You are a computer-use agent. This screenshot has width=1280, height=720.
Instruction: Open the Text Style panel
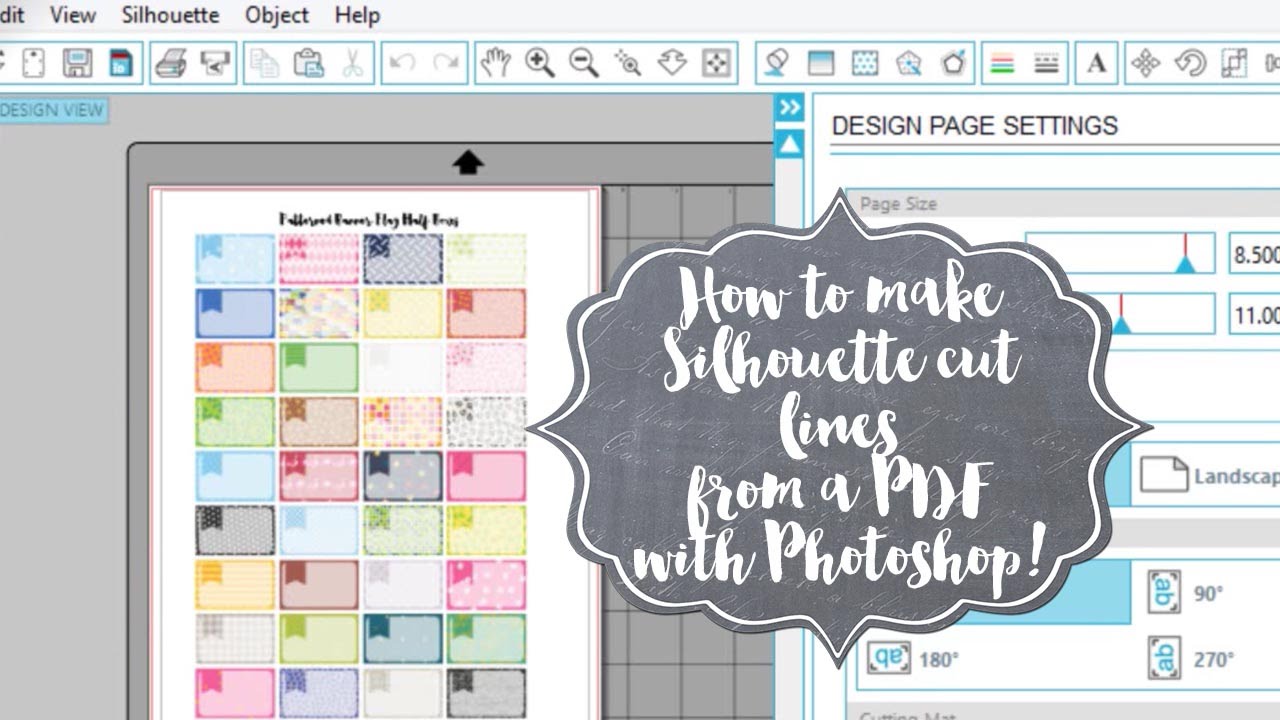[x=1096, y=63]
